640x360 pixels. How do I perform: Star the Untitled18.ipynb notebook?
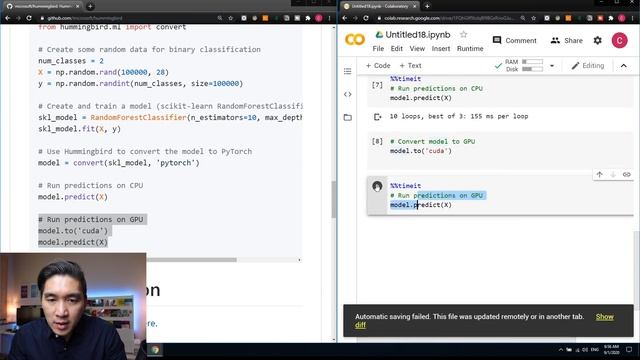pos(463,35)
